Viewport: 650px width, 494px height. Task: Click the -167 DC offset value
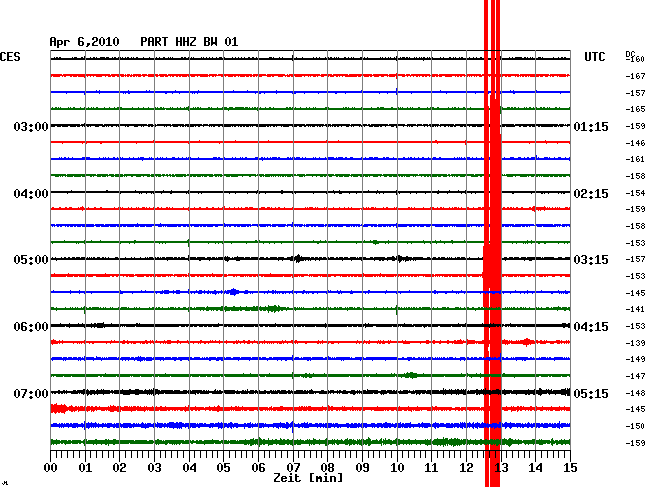635,76
